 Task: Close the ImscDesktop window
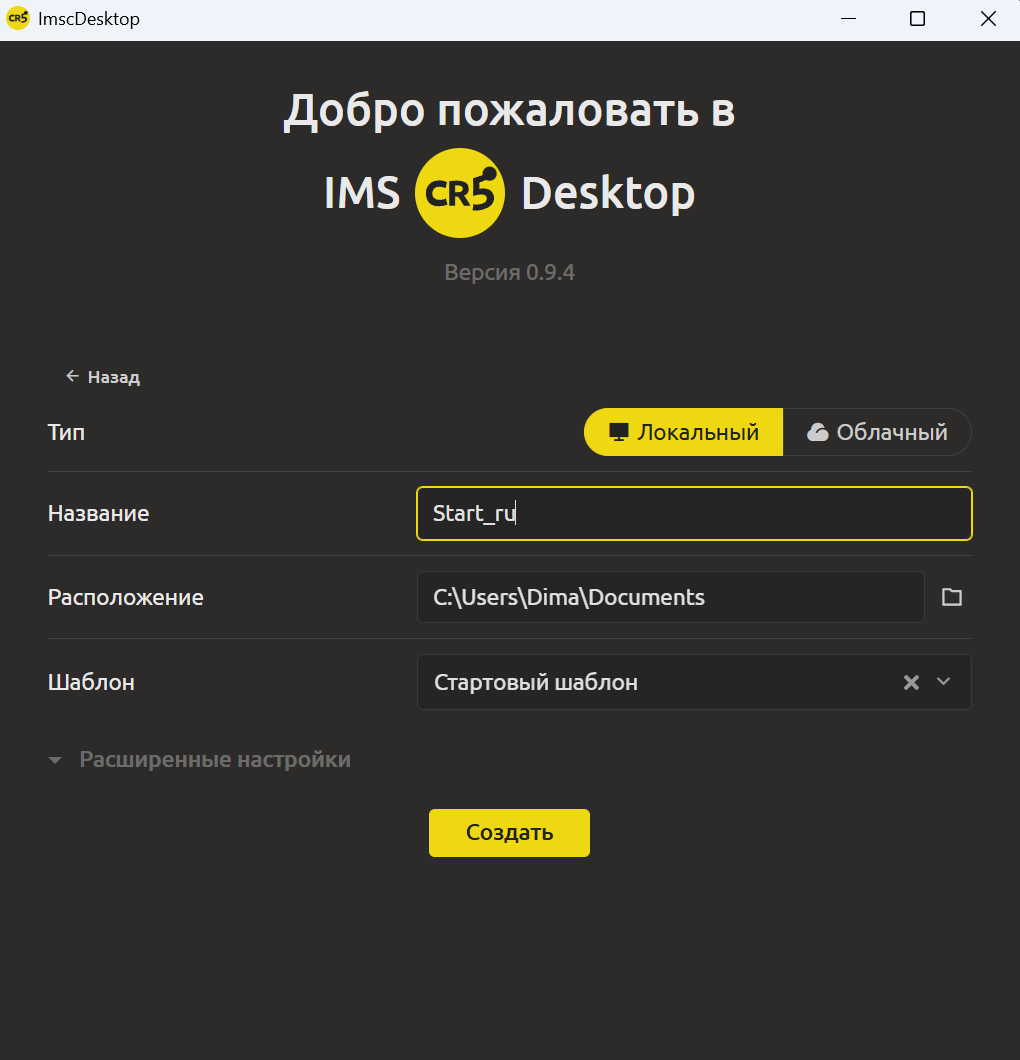[988, 19]
